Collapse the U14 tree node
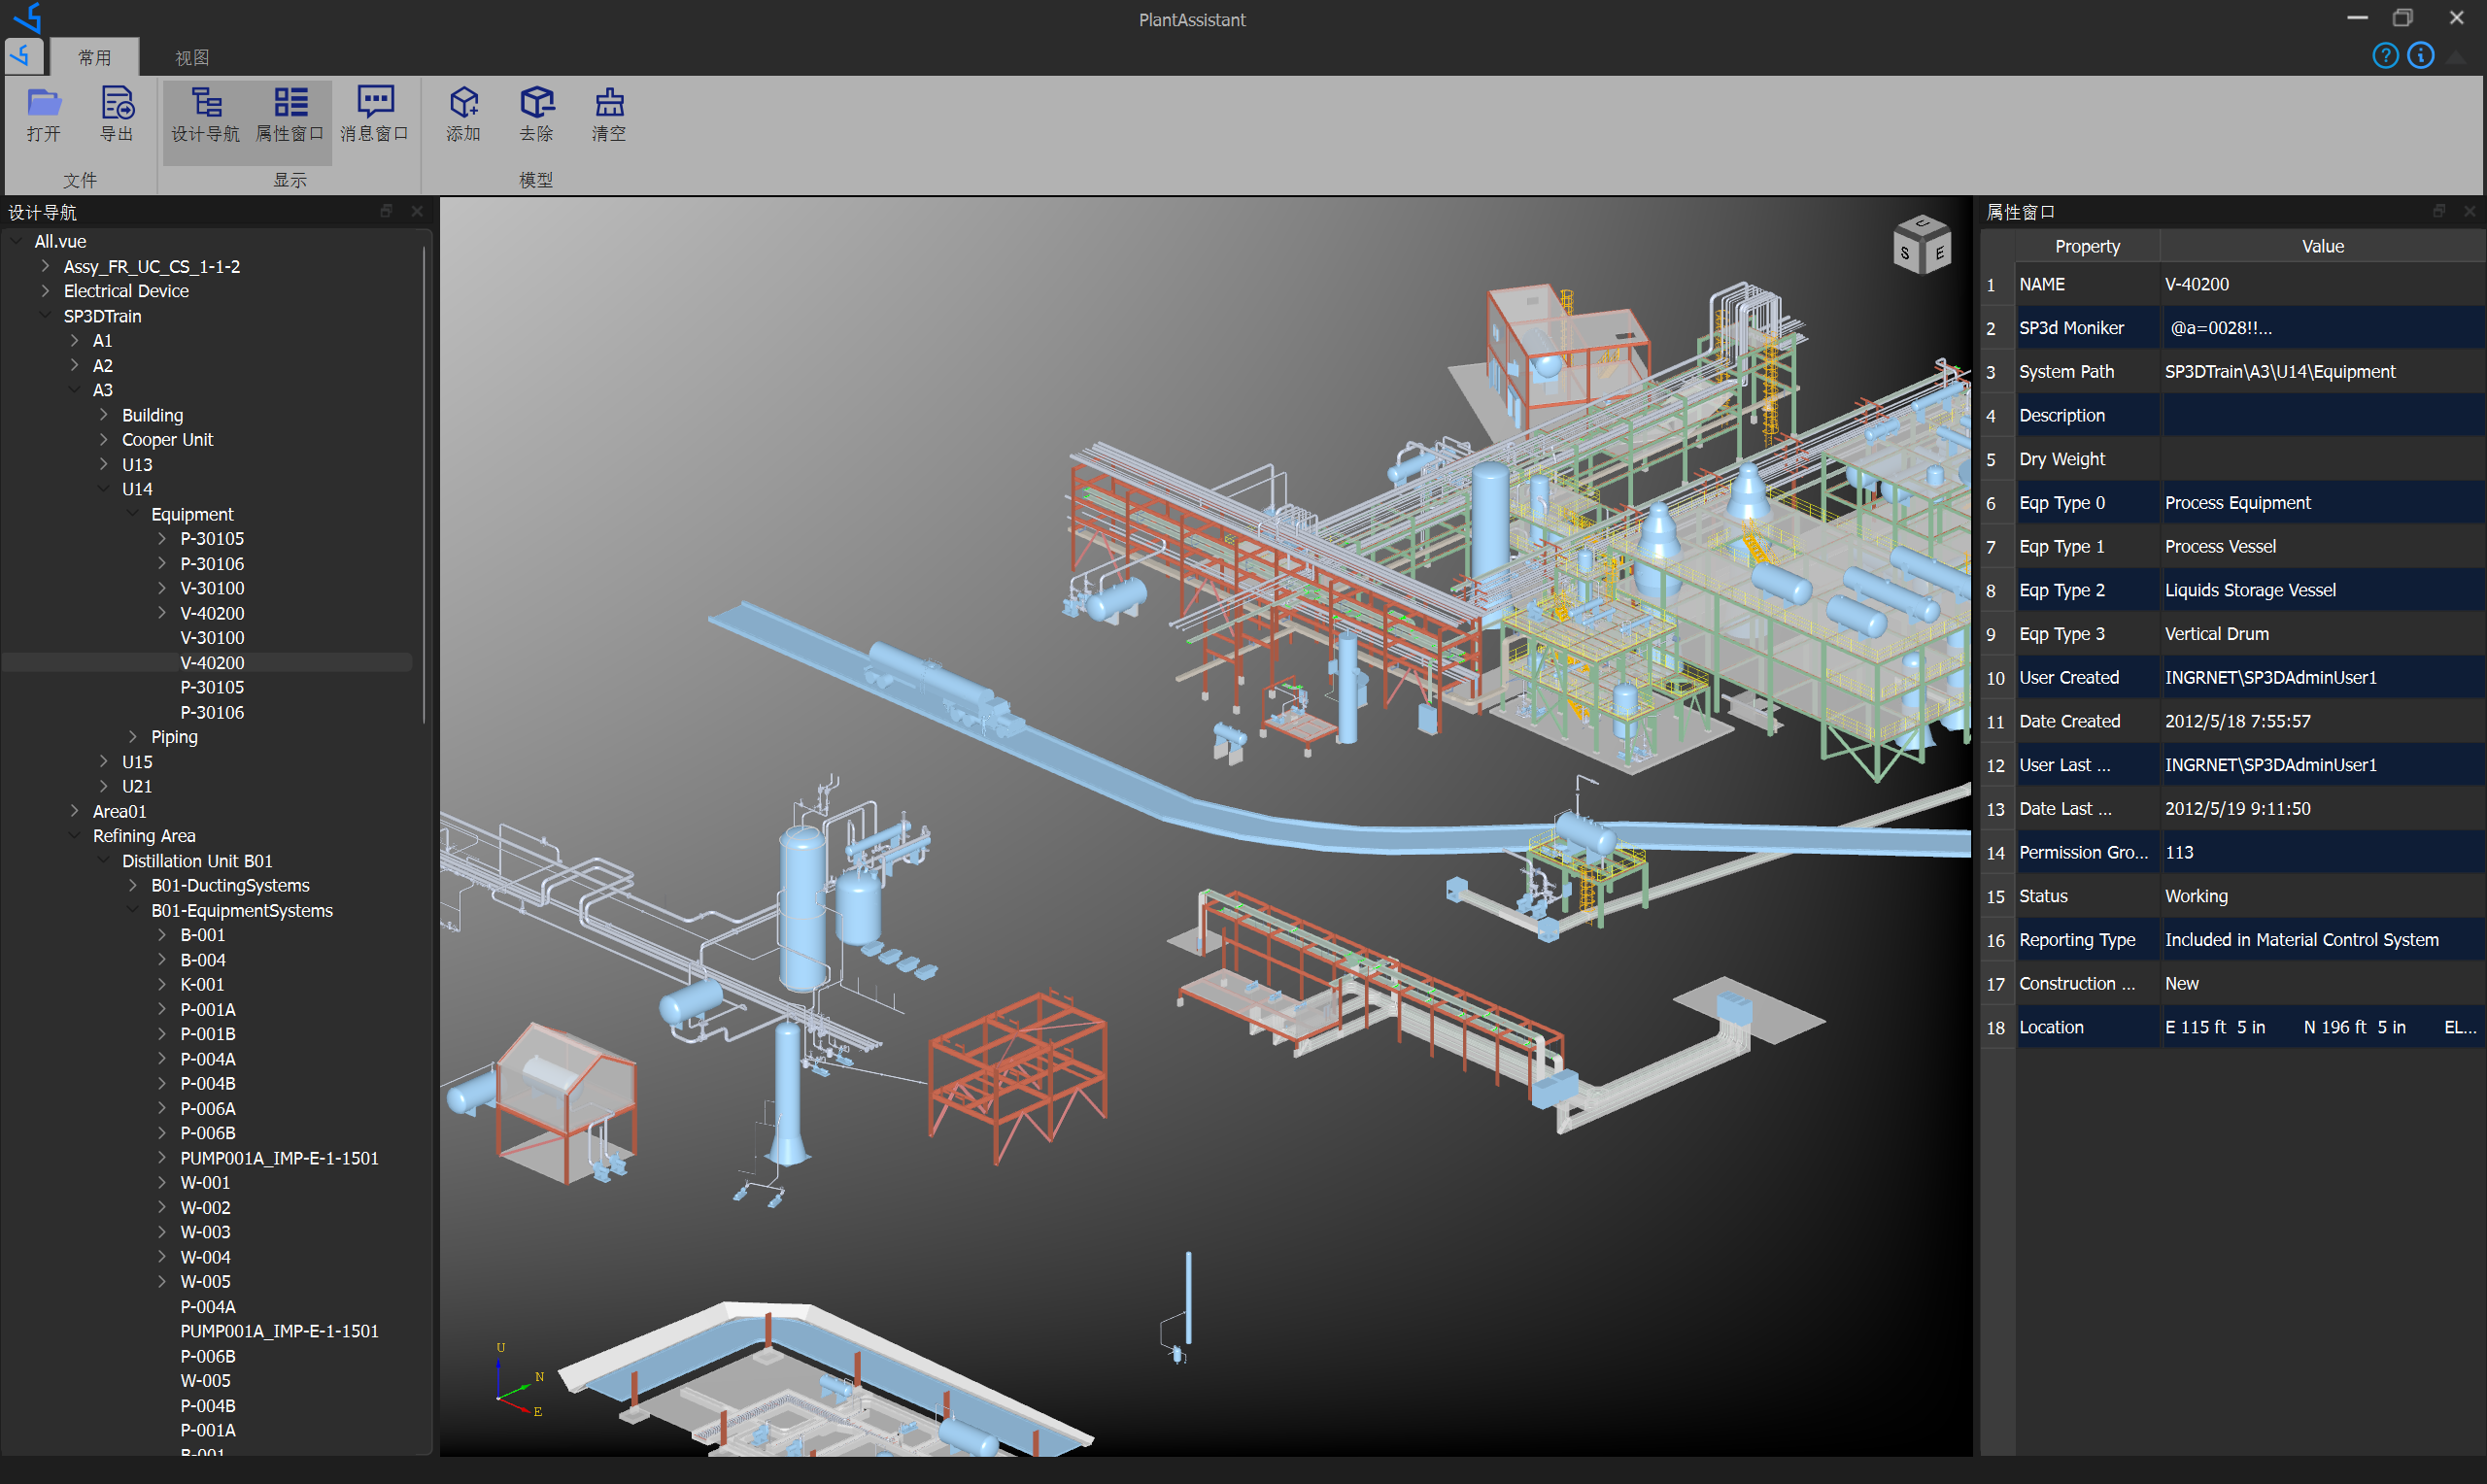2487x1484 pixels. pyautogui.click(x=104, y=489)
